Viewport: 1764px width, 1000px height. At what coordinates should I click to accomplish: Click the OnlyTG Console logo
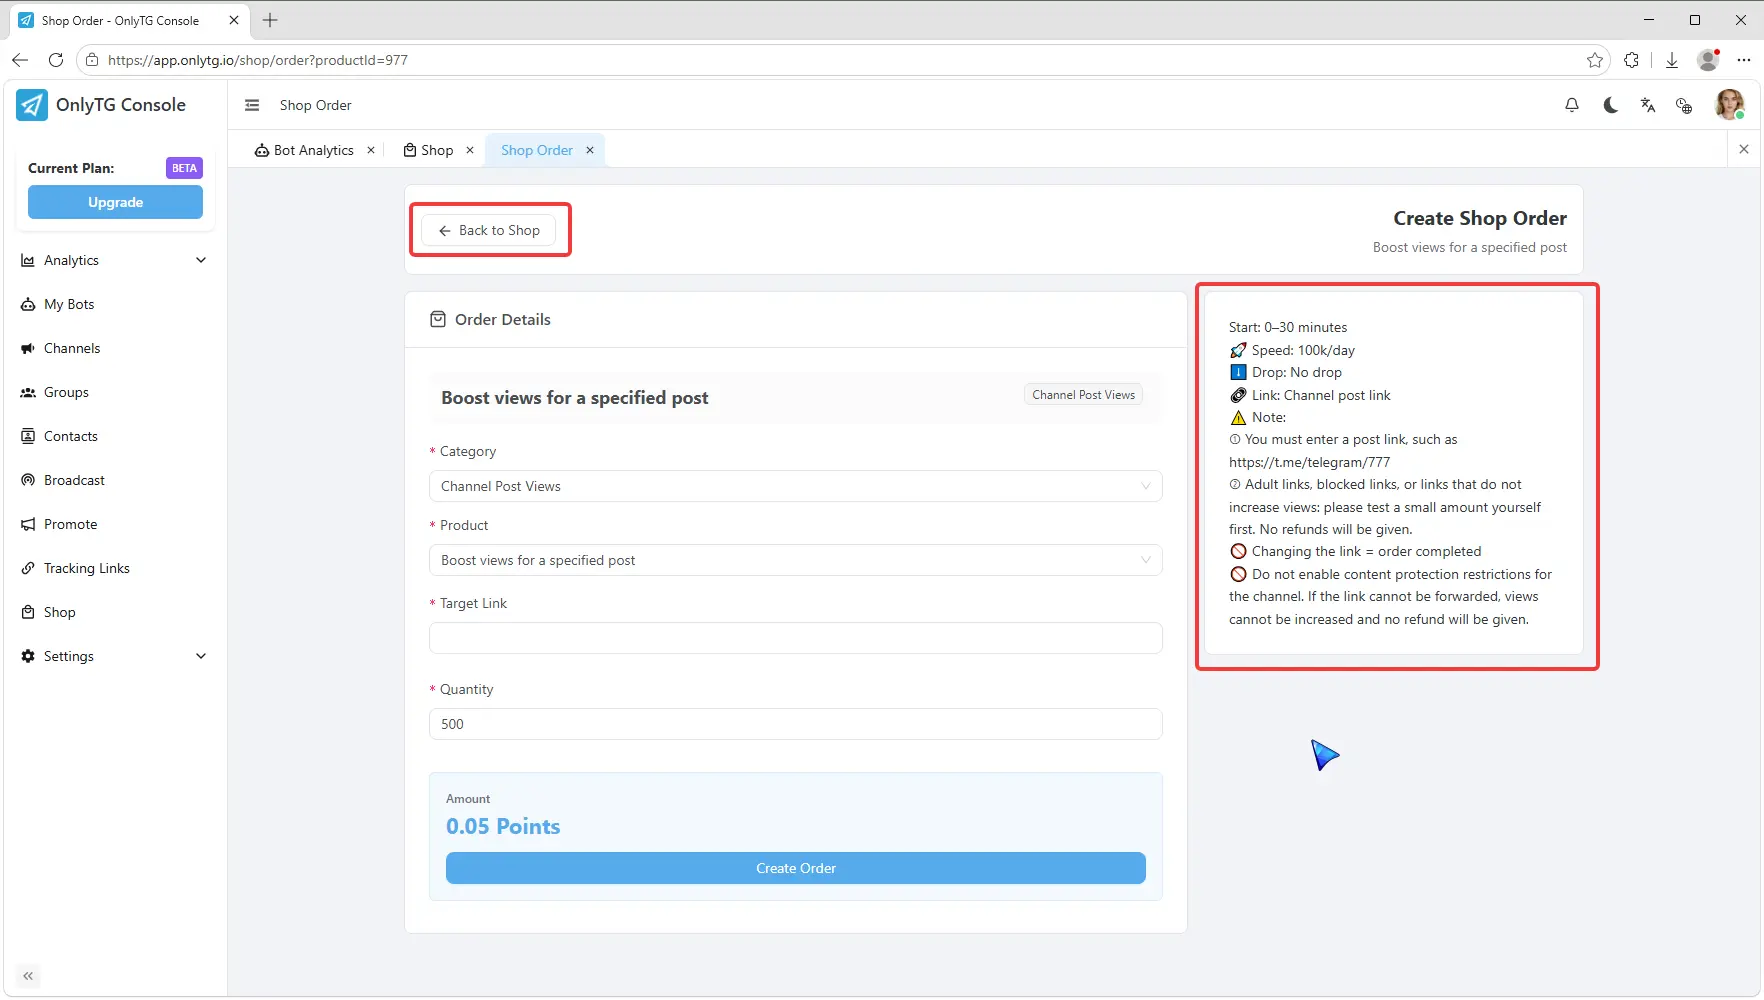tap(102, 105)
